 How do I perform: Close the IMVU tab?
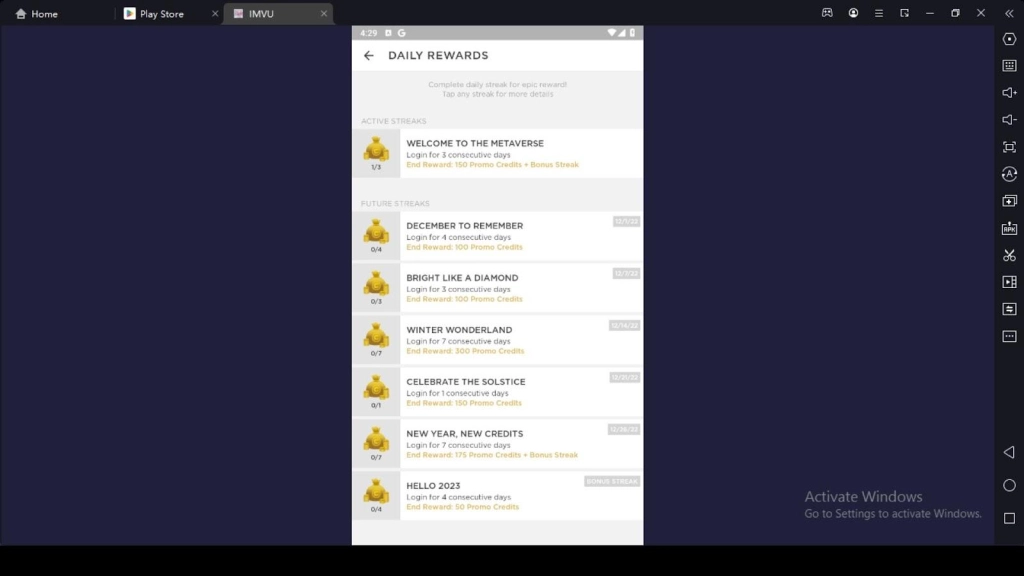coord(324,14)
